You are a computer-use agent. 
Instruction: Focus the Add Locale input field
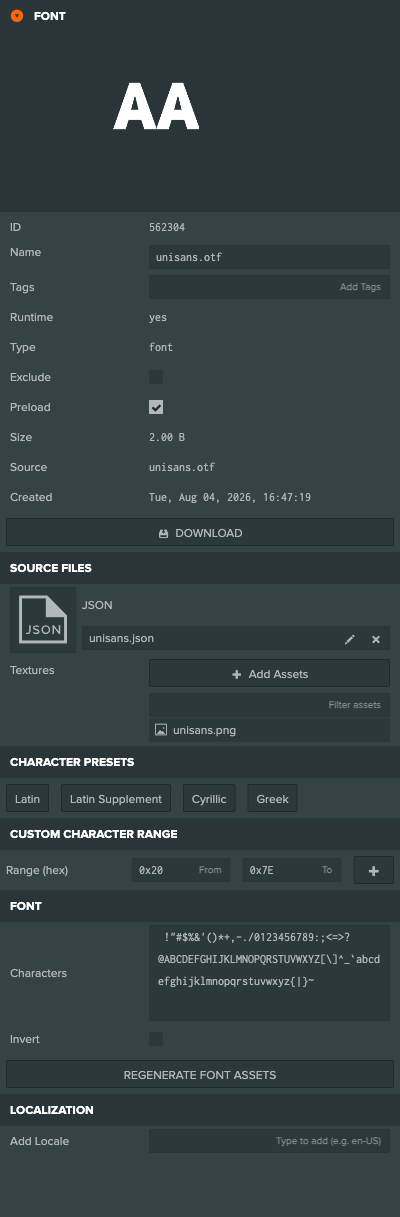(x=269, y=1141)
